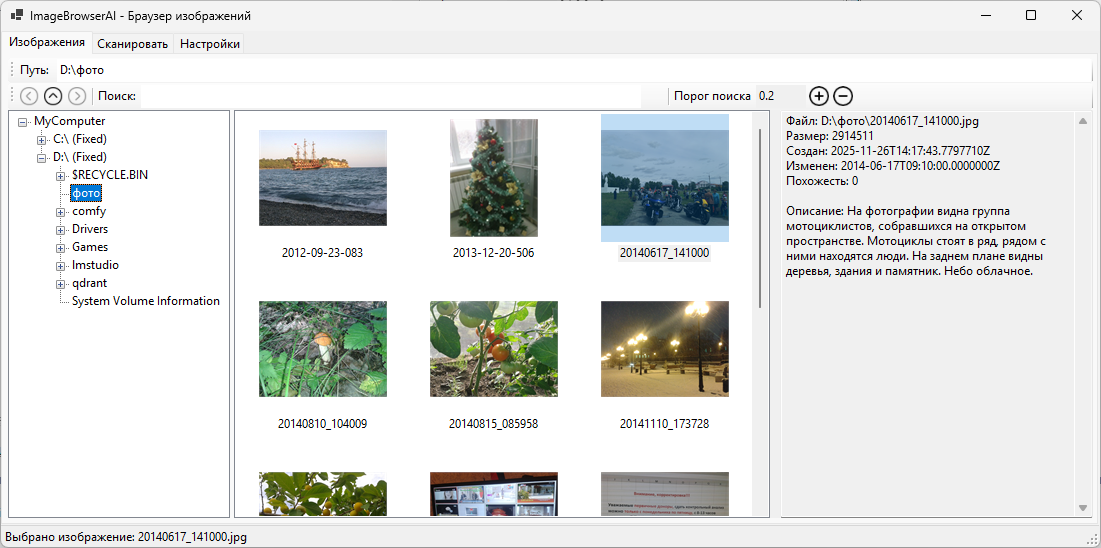The width and height of the screenshot is (1101, 548).
Task: Collapse the D:\ (Fixed) drive node
Action: tap(42, 157)
